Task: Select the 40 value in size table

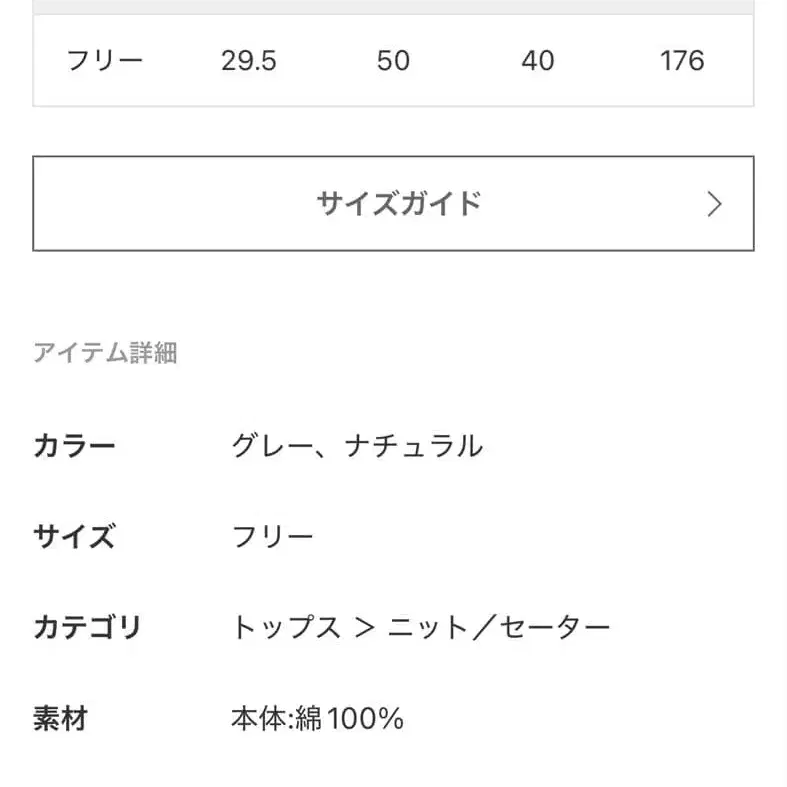Action: click(537, 60)
